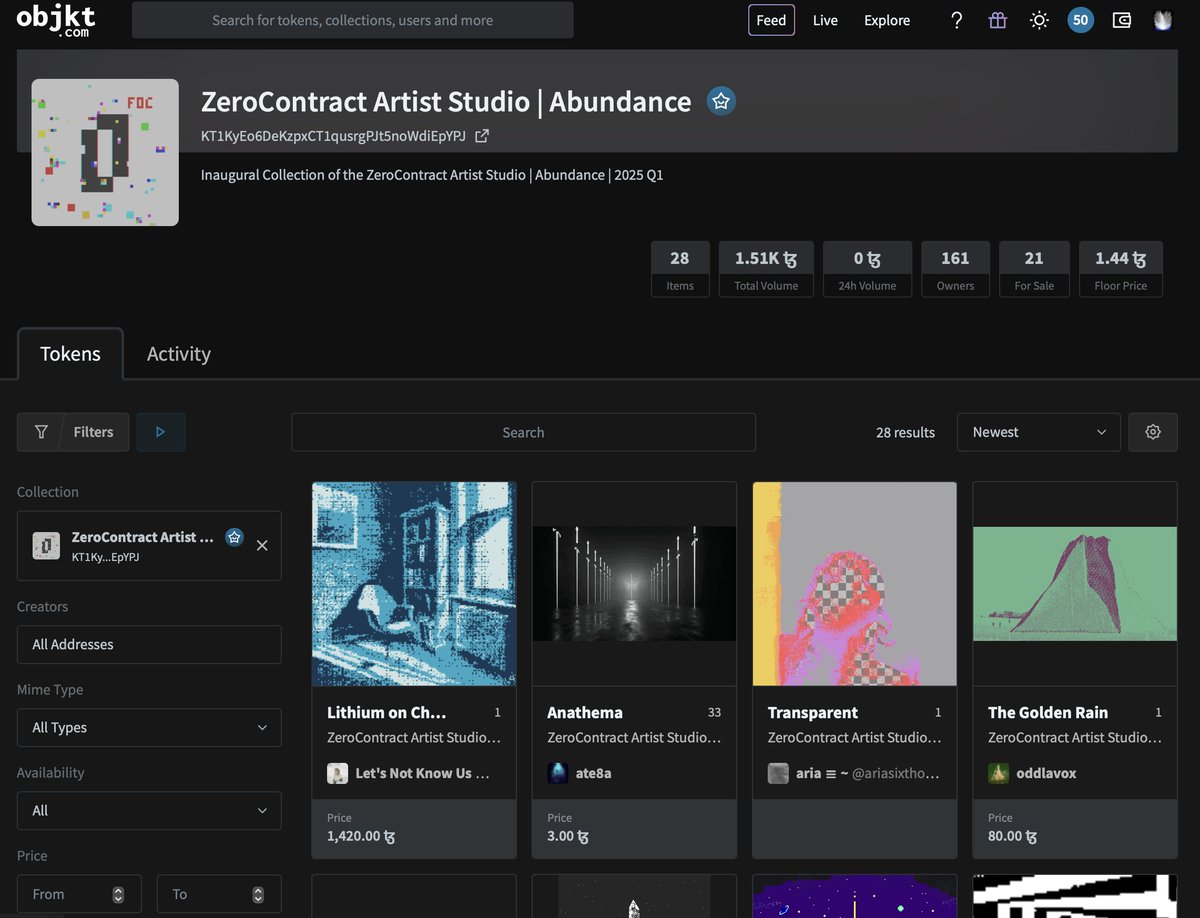1200x918 pixels.
Task: Click the Let's Not Know Us creator avatar
Action: pos(337,773)
